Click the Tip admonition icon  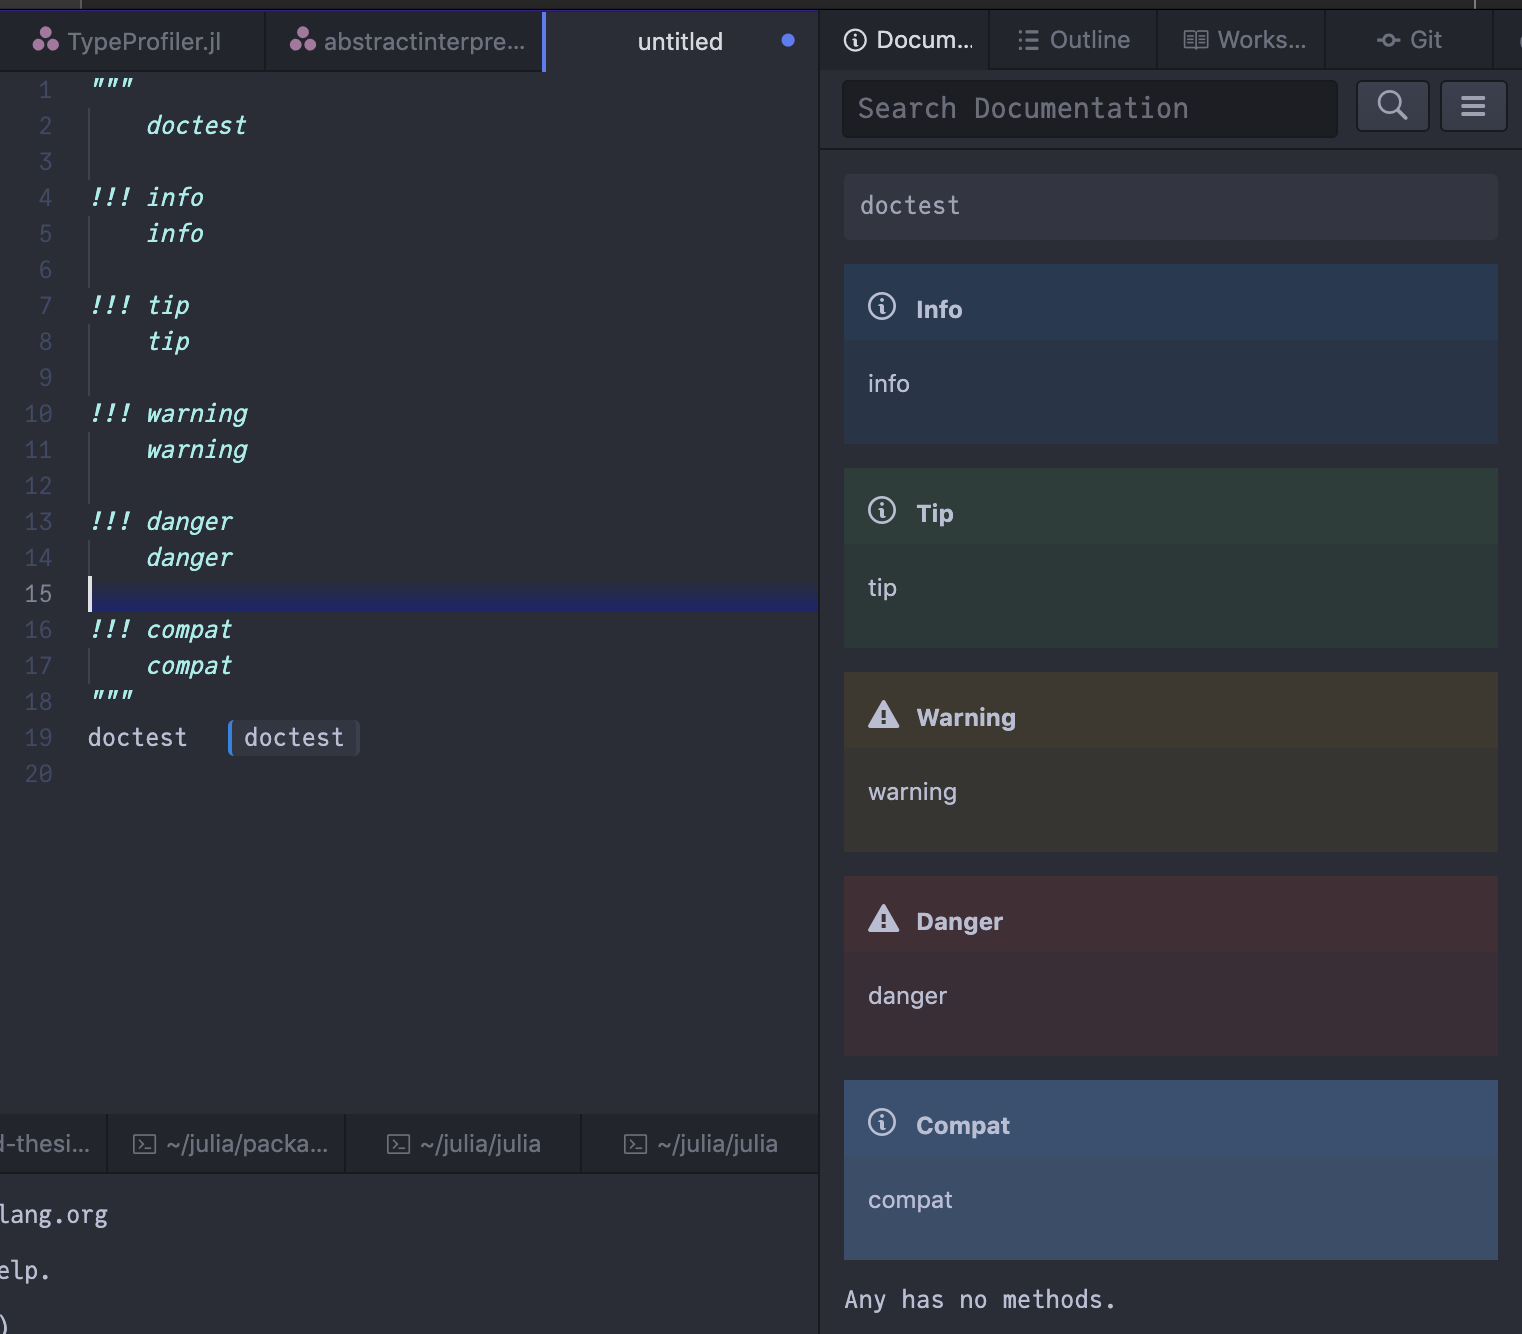(882, 510)
